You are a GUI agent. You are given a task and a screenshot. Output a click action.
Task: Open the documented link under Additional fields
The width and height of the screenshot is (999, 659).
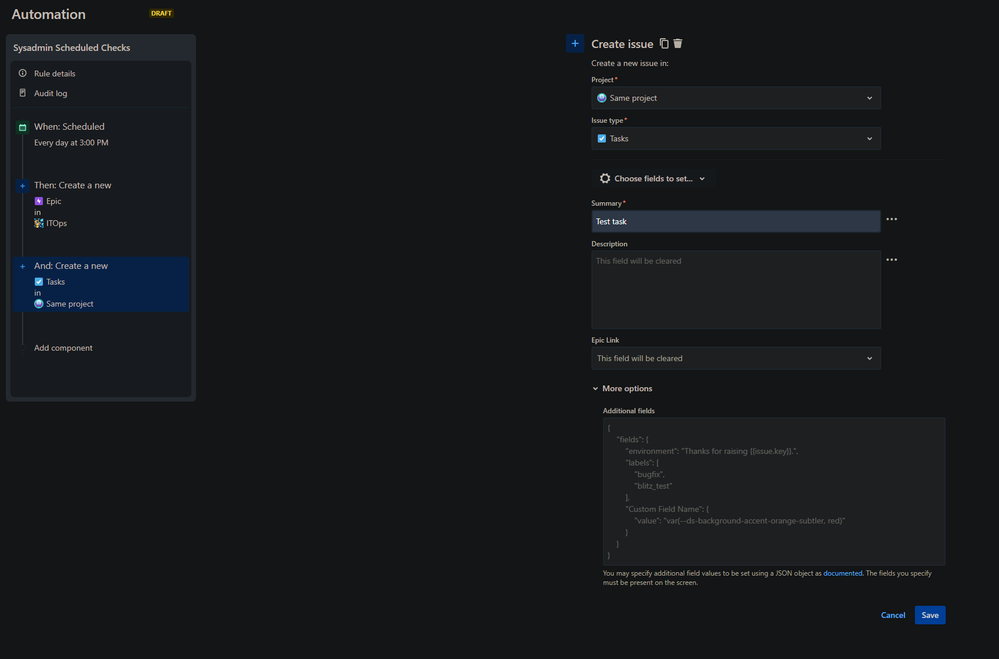coord(842,574)
